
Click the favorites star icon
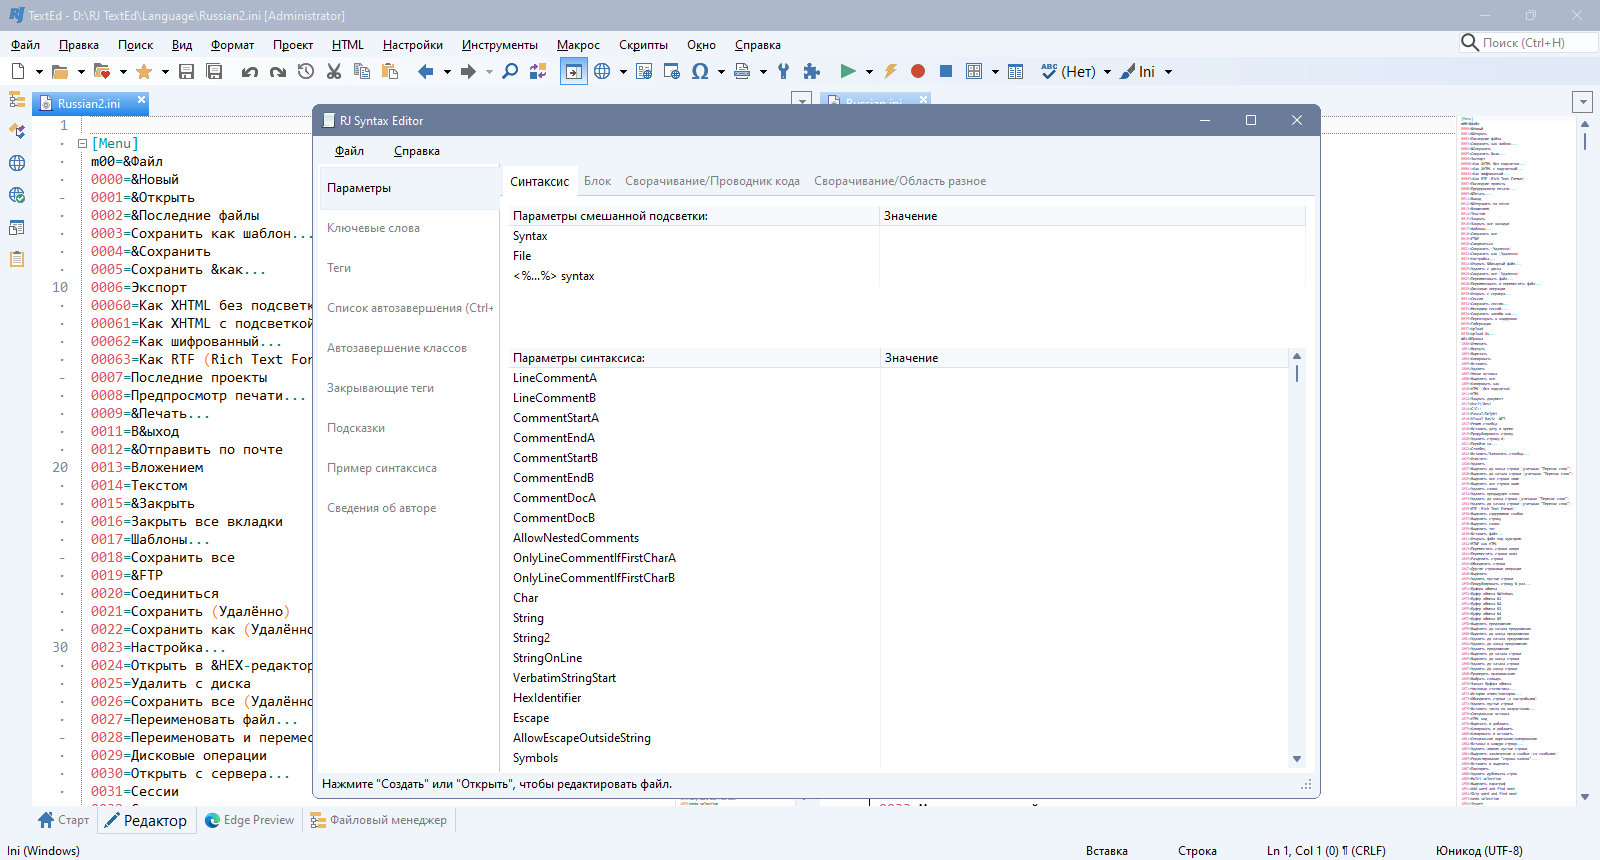144,71
